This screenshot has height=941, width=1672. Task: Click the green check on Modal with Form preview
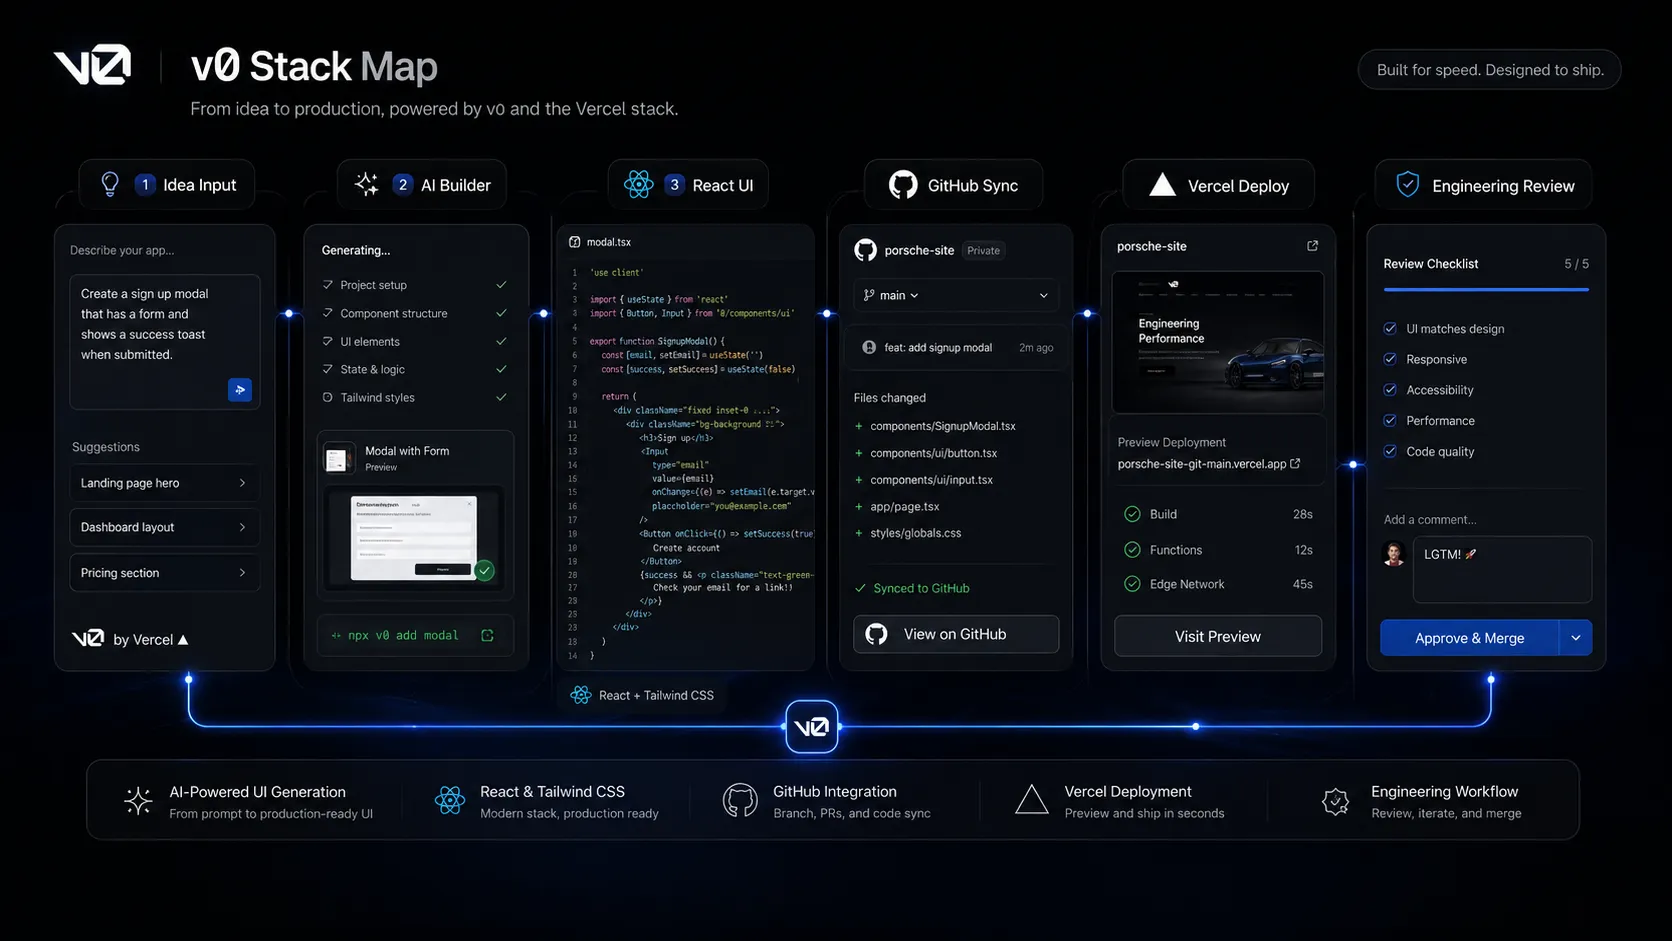coord(485,571)
